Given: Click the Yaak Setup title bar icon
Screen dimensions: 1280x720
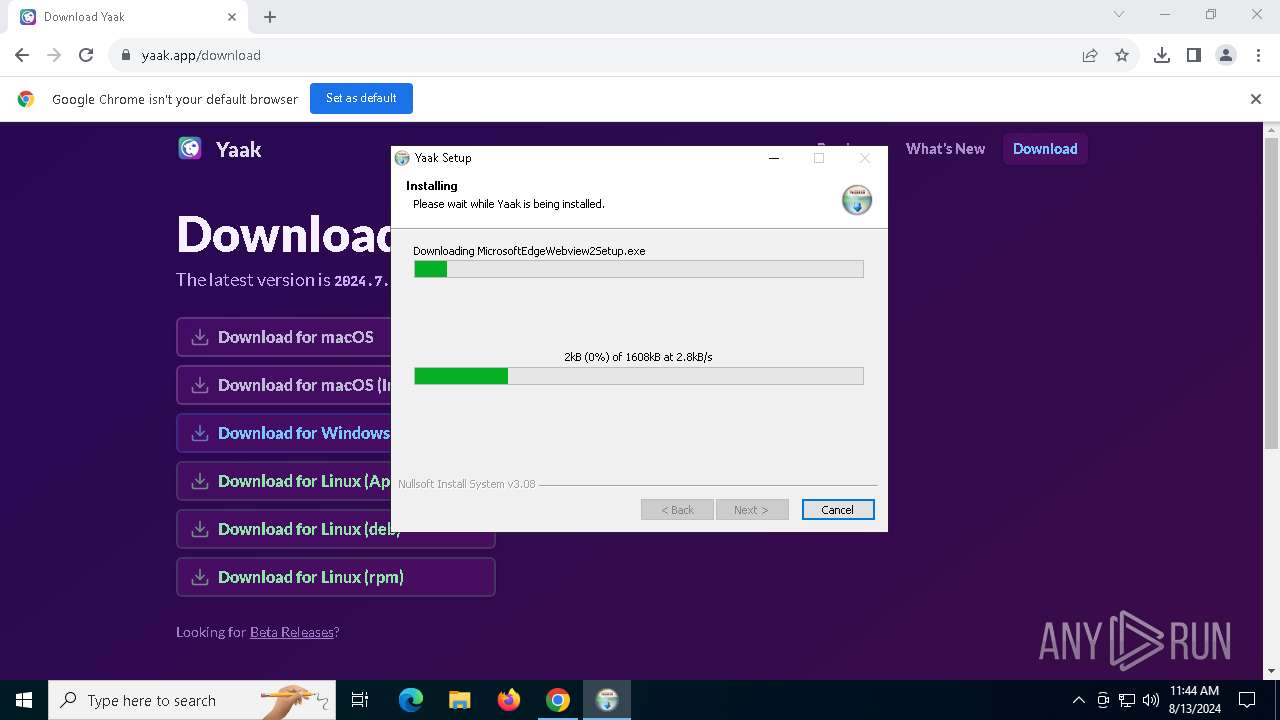Looking at the screenshot, I should pos(402,158).
